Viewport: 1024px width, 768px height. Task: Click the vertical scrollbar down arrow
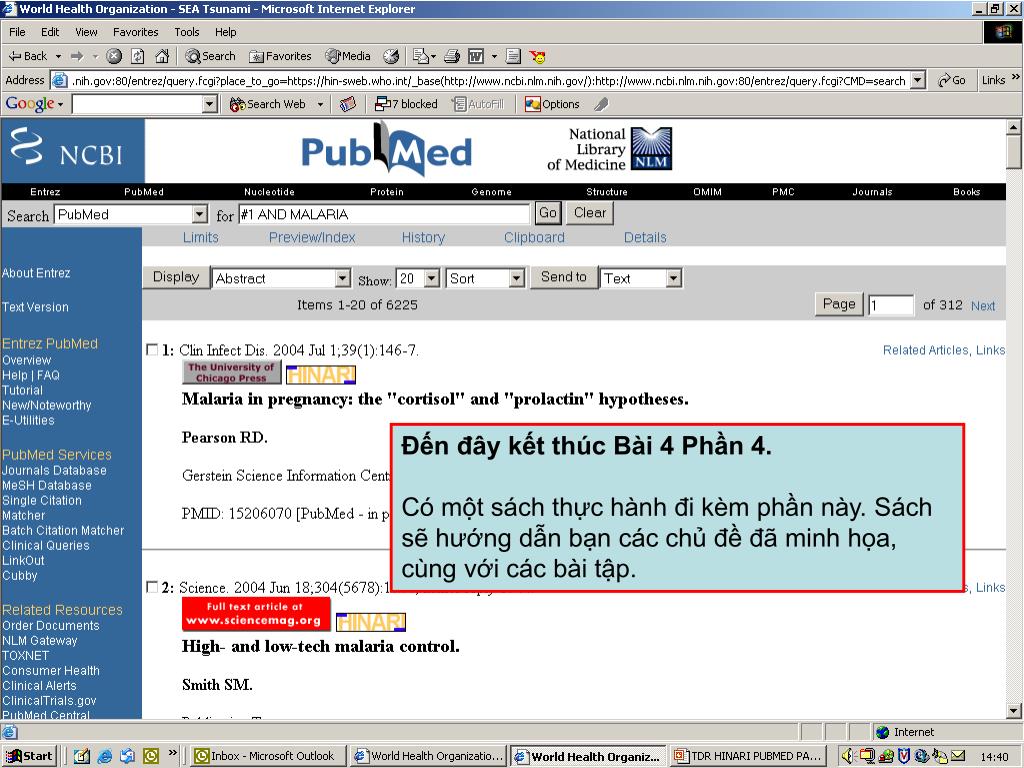tap(1014, 711)
